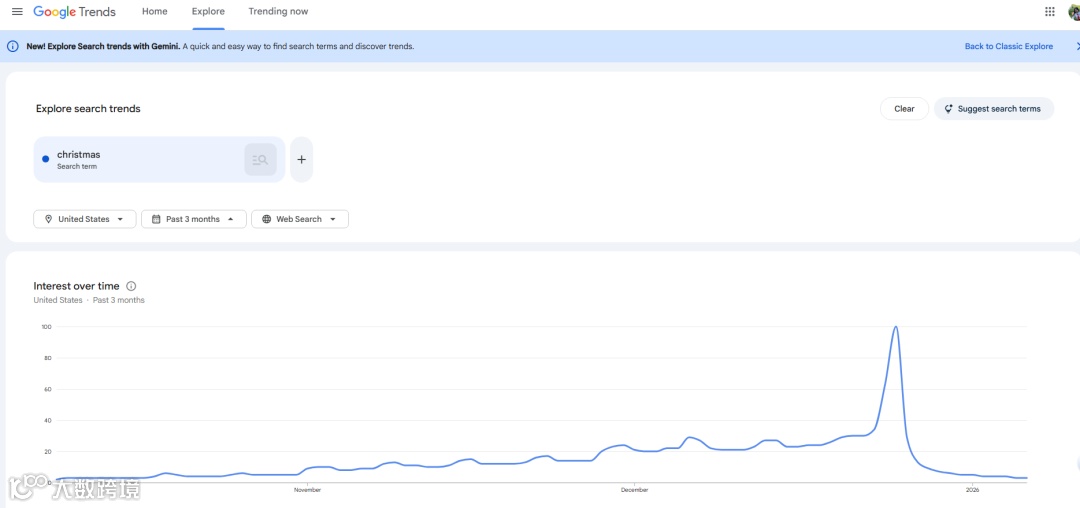Follow the Back to Classic Explore link

coord(1008,46)
